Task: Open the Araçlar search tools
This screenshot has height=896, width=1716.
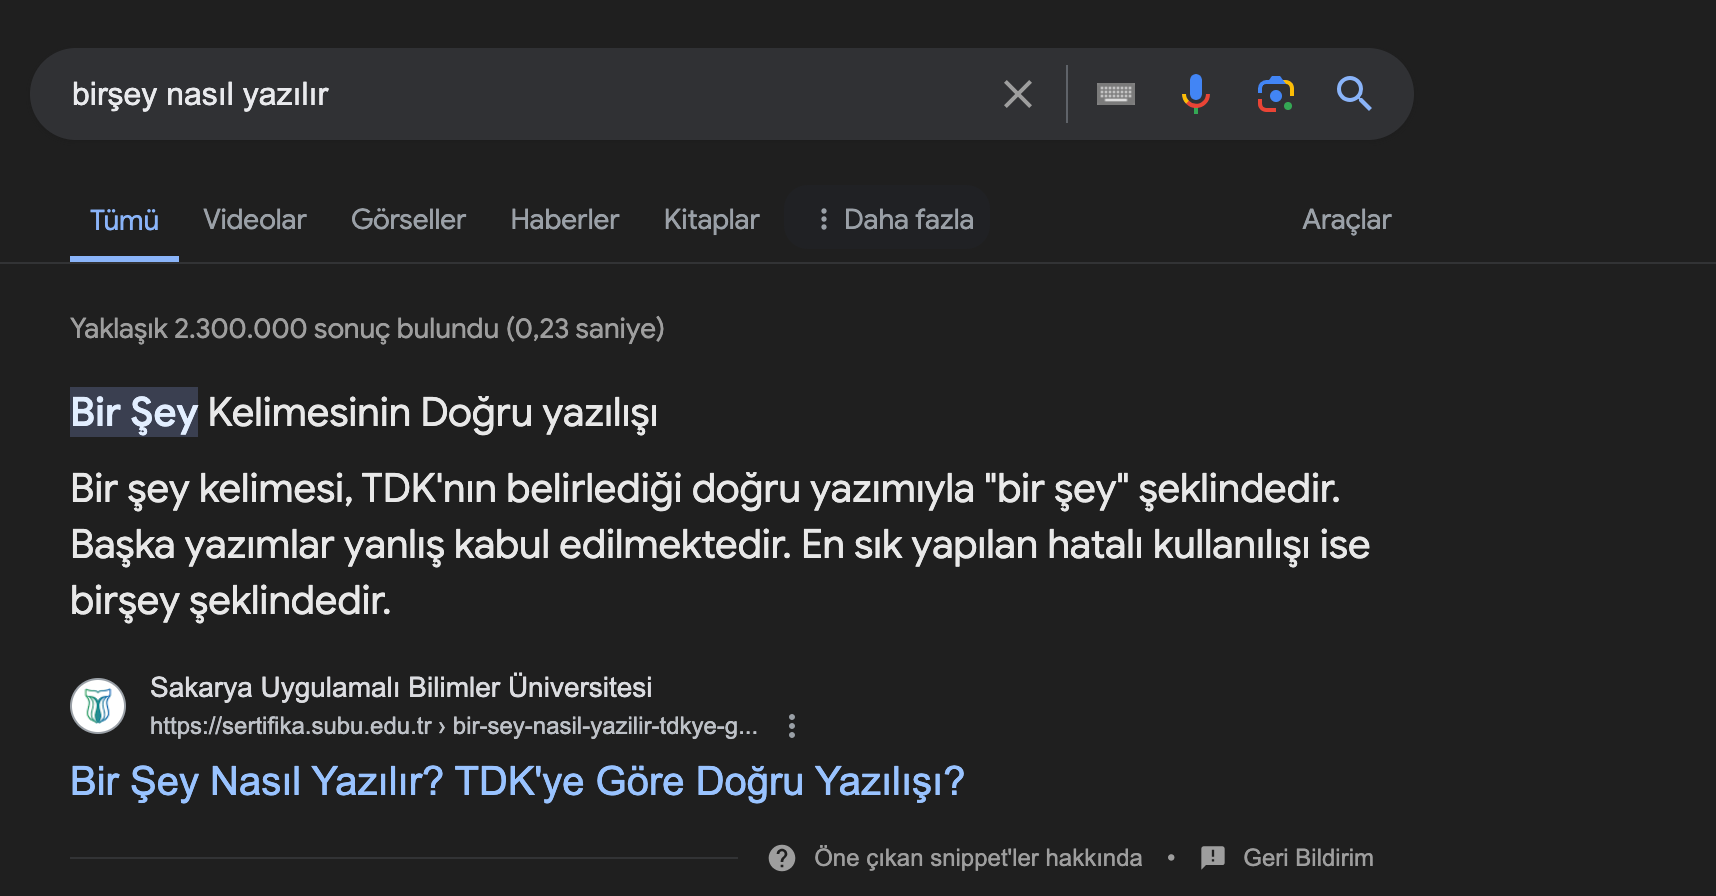Action: (x=1346, y=220)
